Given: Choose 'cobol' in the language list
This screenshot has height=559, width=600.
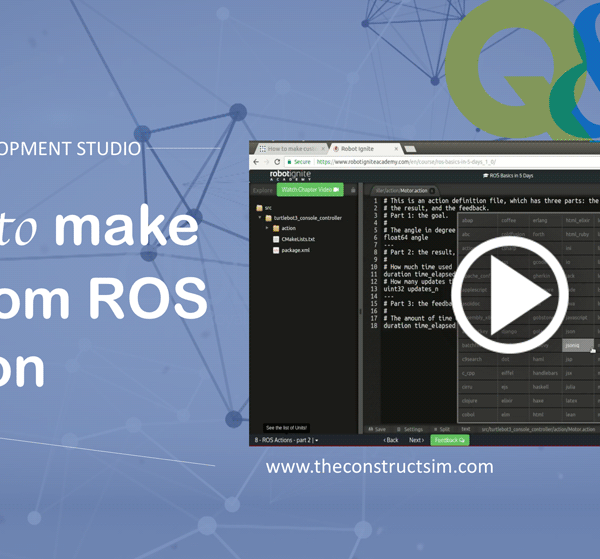Looking at the screenshot, I should (x=468, y=414).
